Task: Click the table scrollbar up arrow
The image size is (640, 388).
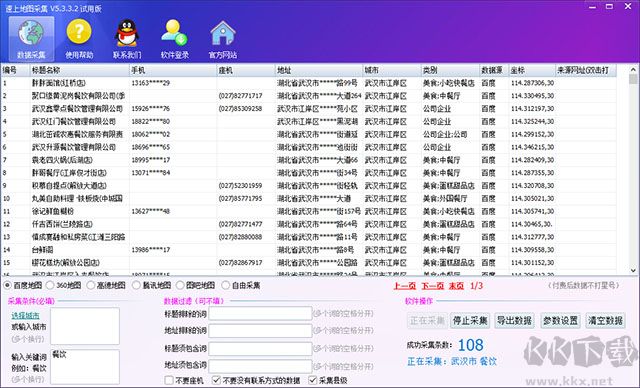Action: coord(633,69)
